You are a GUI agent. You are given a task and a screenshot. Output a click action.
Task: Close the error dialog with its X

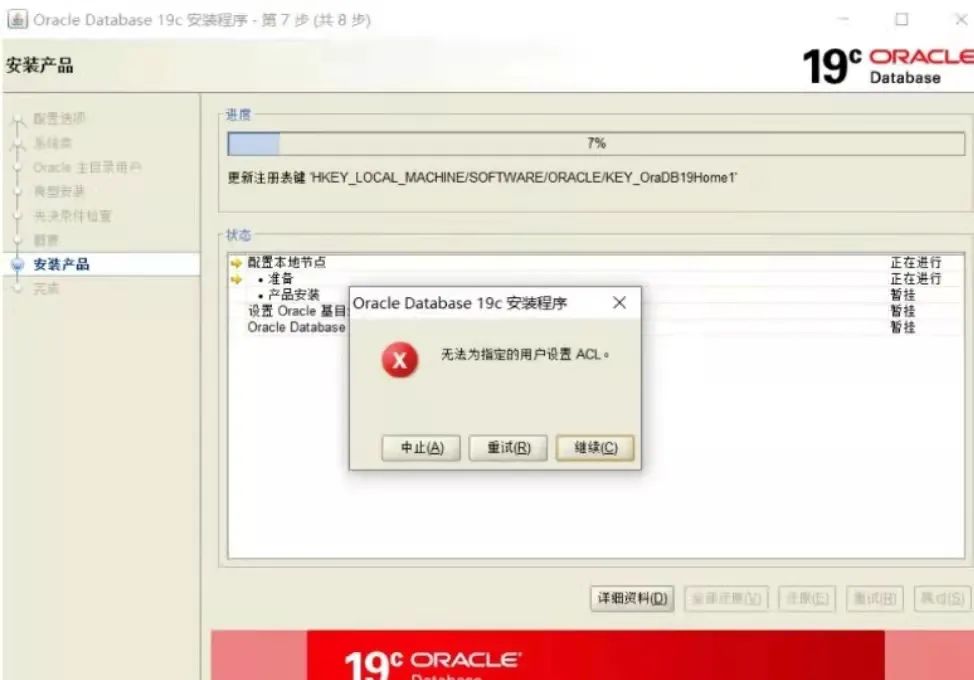point(619,302)
